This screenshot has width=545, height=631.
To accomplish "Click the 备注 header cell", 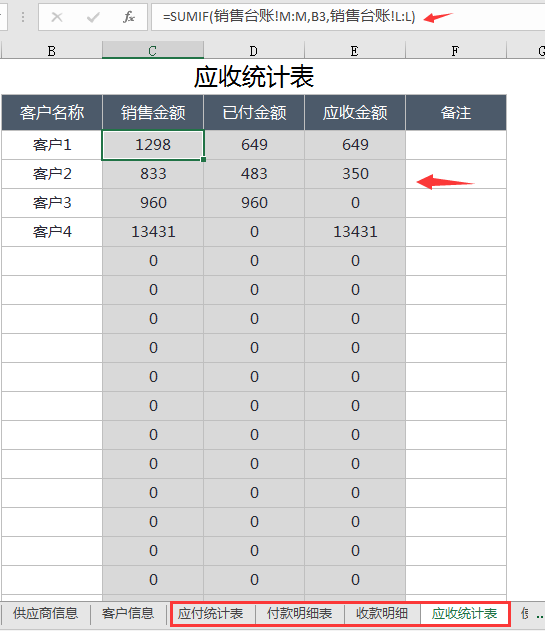I will pyautogui.click(x=456, y=113).
